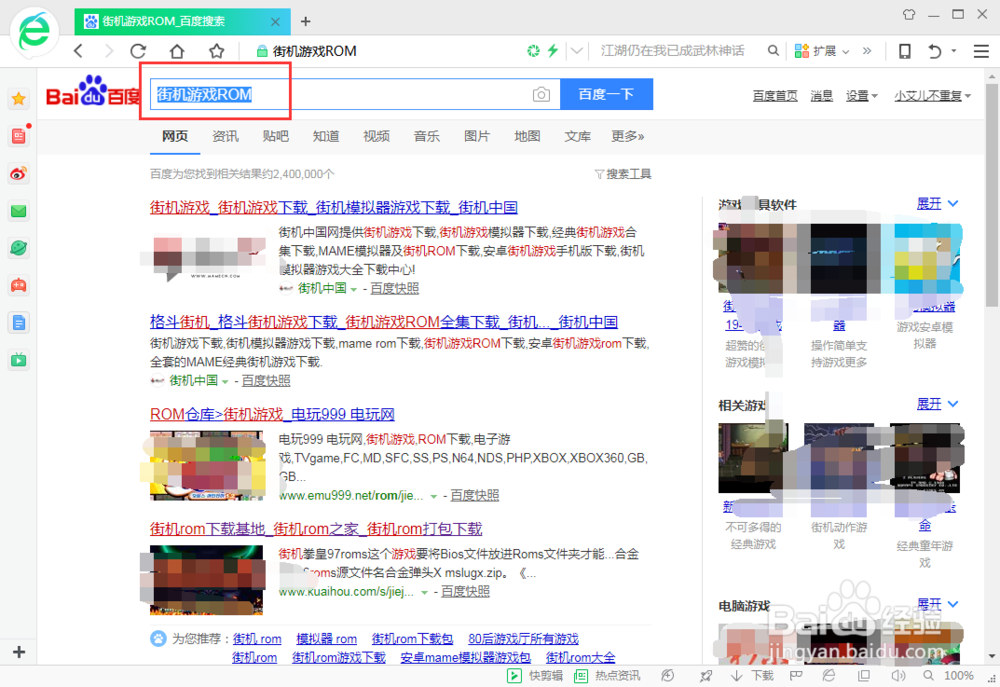Click the 百度一下 search button
This screenshot has width=1000, height=687.
(x=607, y=94)
